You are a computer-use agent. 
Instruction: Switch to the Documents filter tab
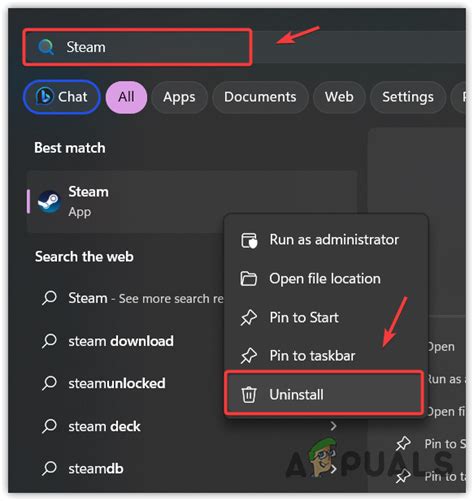click(260, 97)
